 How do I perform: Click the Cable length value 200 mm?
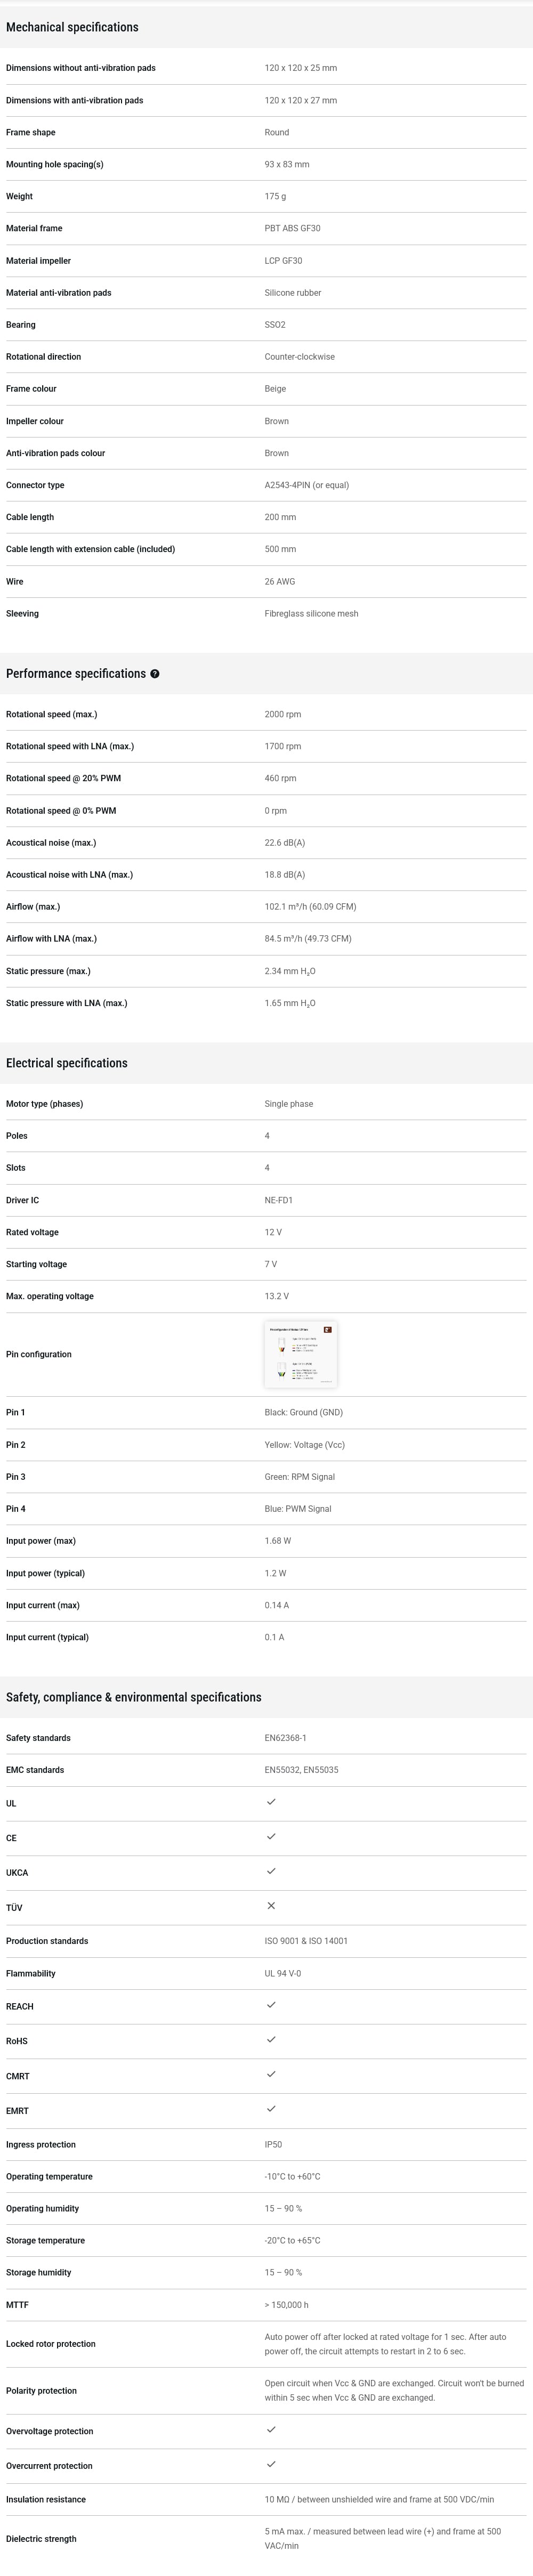click(281, 517)
